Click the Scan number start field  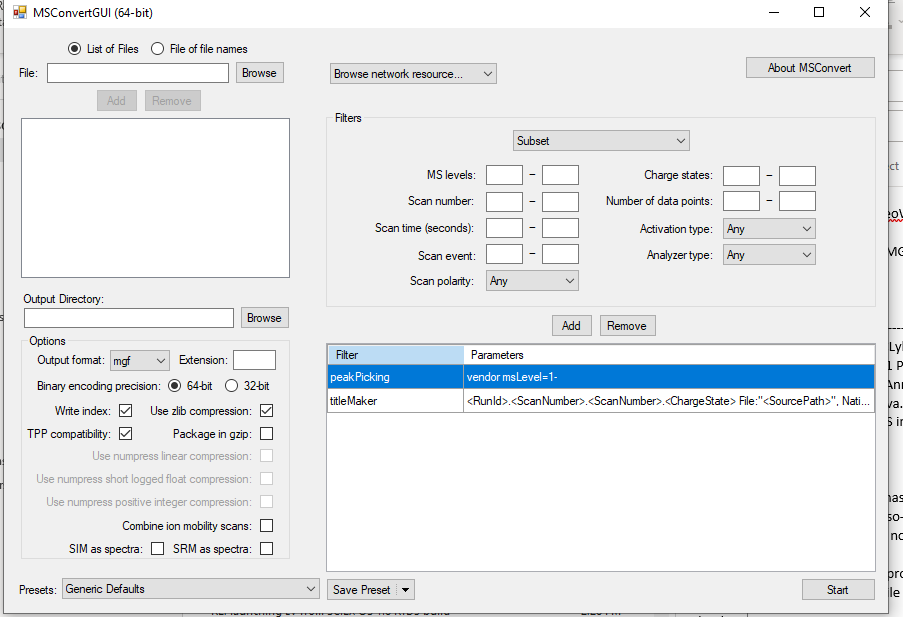(504, 202)
